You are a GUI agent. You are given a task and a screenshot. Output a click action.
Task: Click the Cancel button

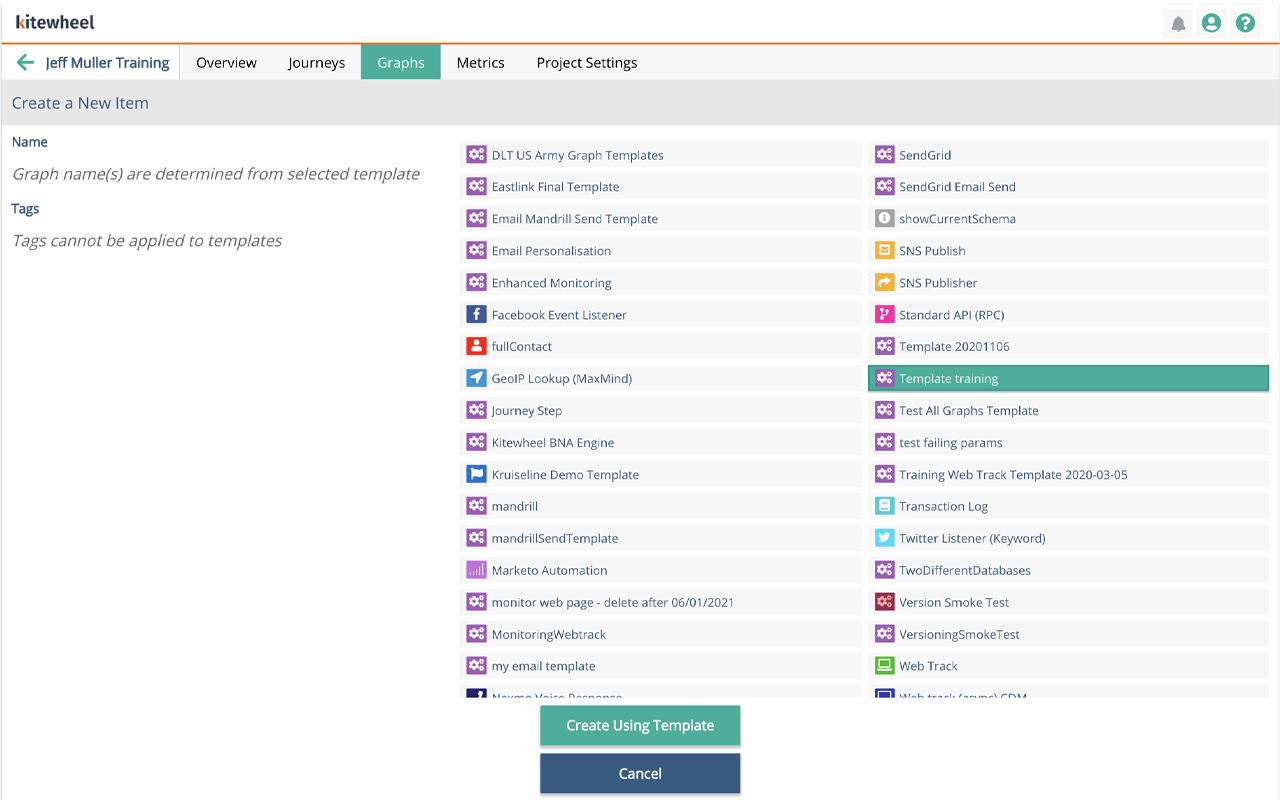coord(640,773)
